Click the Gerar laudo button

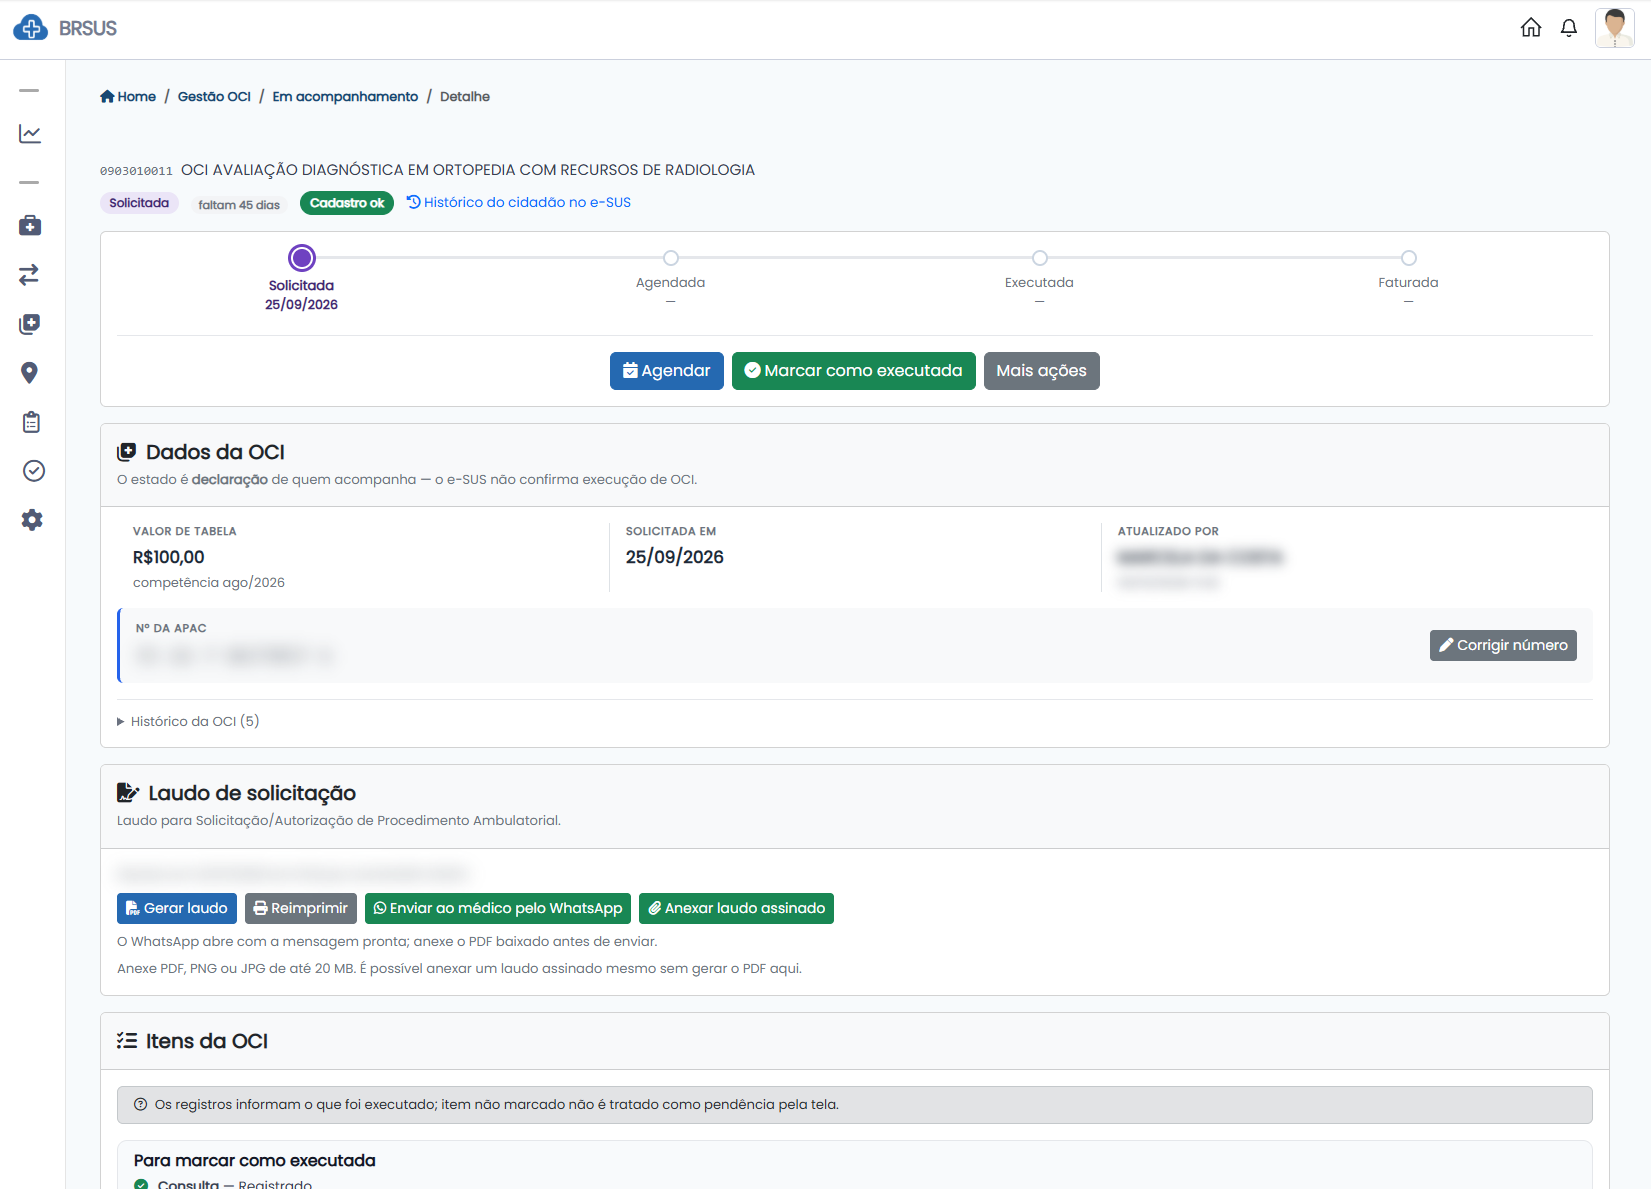[x=177, y=908]
